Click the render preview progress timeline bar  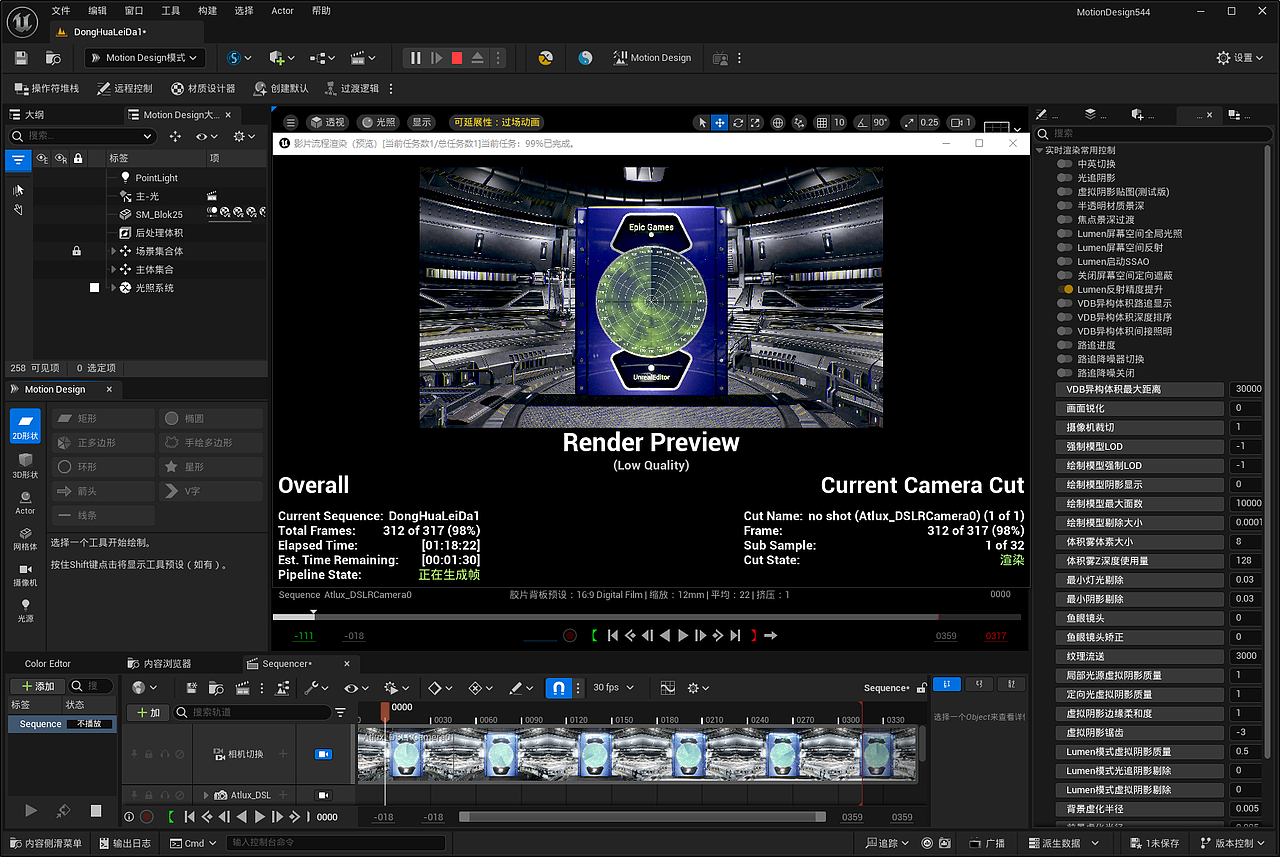[x=647, y=617]
